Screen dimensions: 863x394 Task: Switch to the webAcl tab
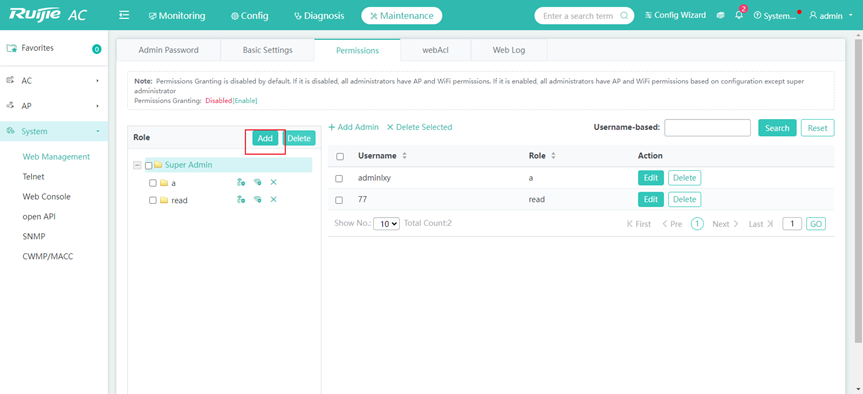pyautogui.click(x=436, y=50)
